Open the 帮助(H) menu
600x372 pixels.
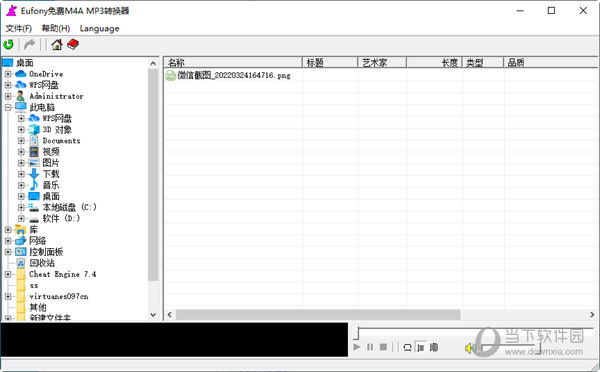56,28
